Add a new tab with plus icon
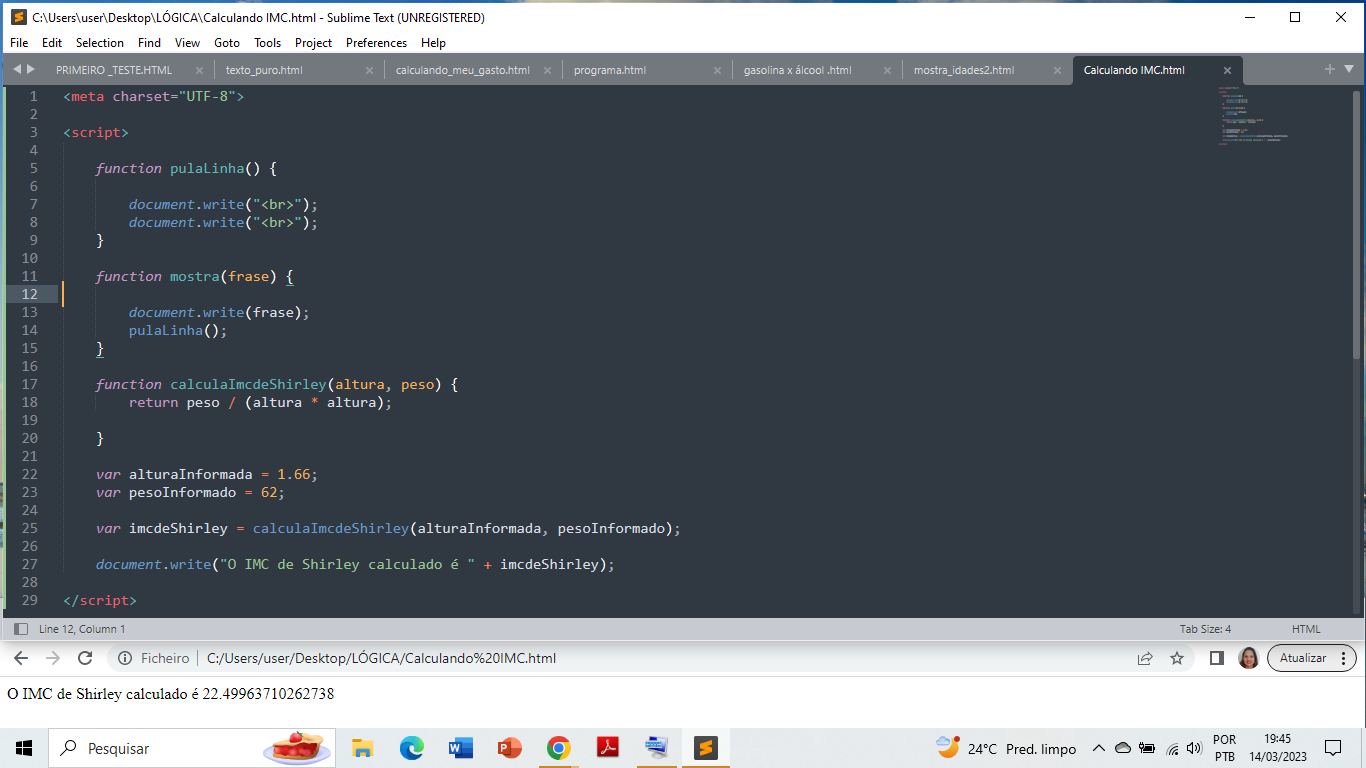 coord(1330,69)
